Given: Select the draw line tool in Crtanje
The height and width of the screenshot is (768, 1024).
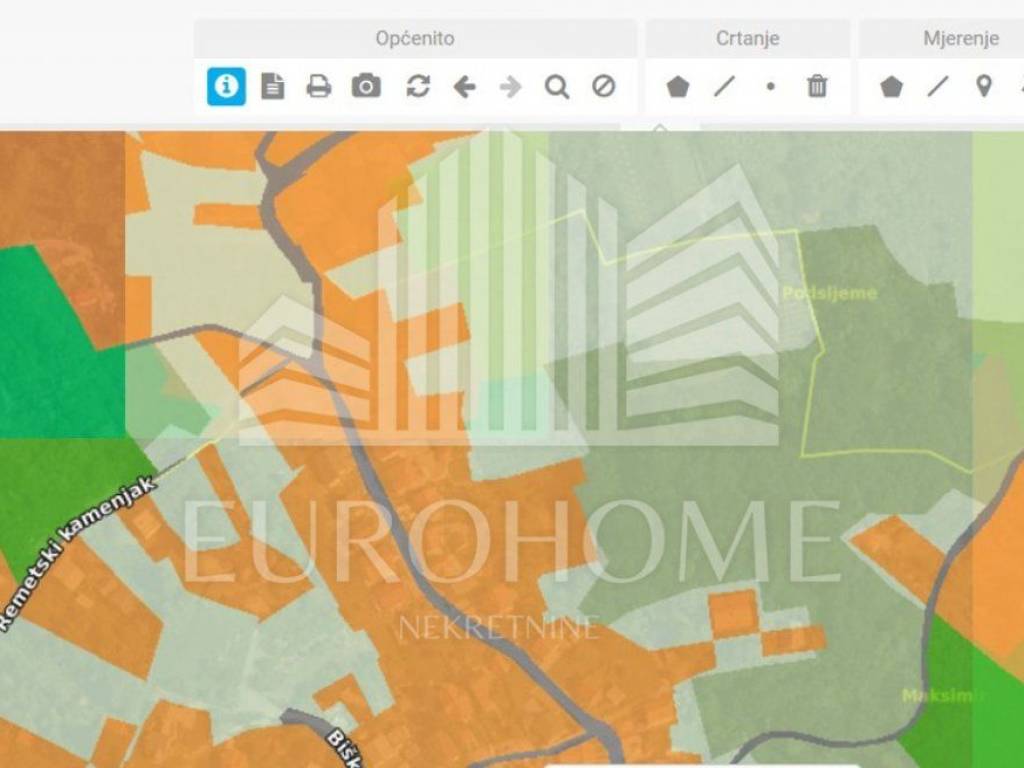Looking at the screenshot, I should point(724,87).
